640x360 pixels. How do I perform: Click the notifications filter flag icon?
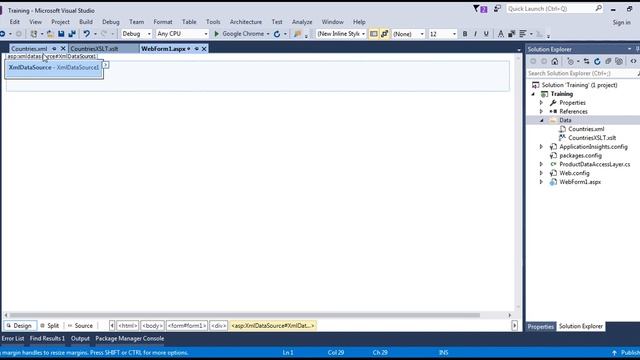pos(476,9)
